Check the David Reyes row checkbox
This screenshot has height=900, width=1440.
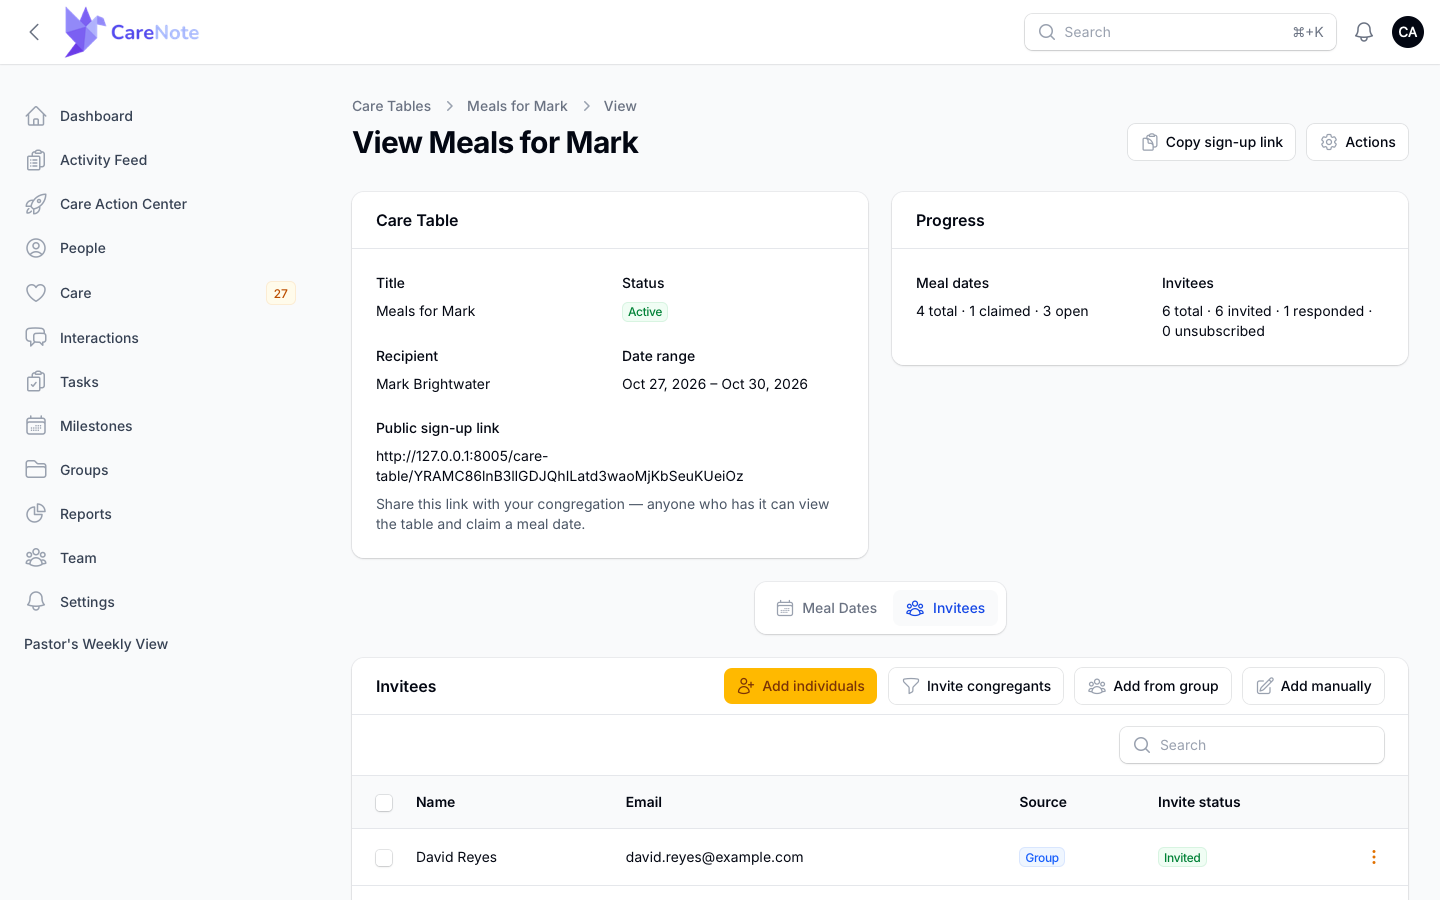384,858
